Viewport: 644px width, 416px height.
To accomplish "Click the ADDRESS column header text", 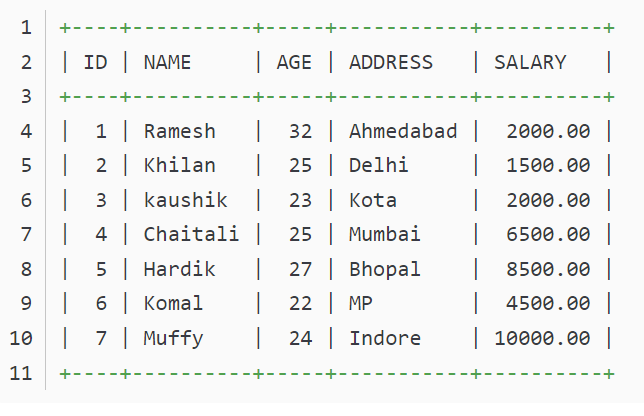I will click(x=391, y=62).
